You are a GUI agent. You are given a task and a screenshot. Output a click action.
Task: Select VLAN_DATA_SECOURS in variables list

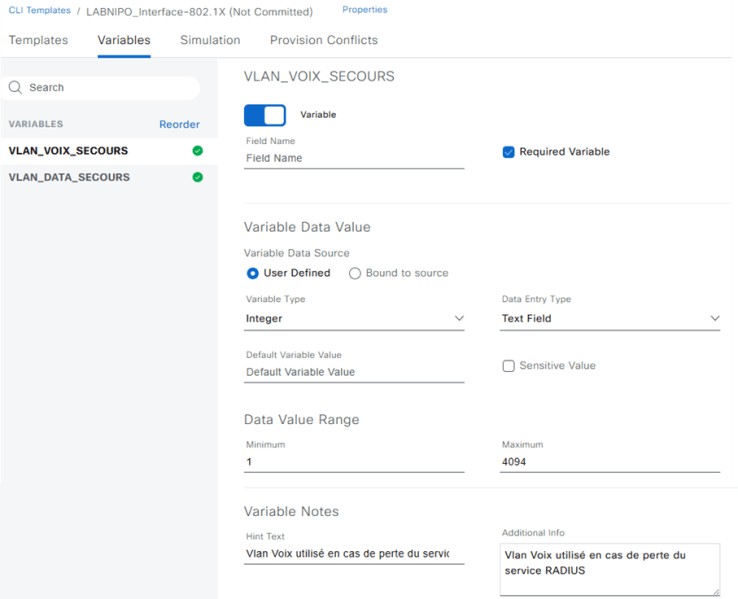69,177
